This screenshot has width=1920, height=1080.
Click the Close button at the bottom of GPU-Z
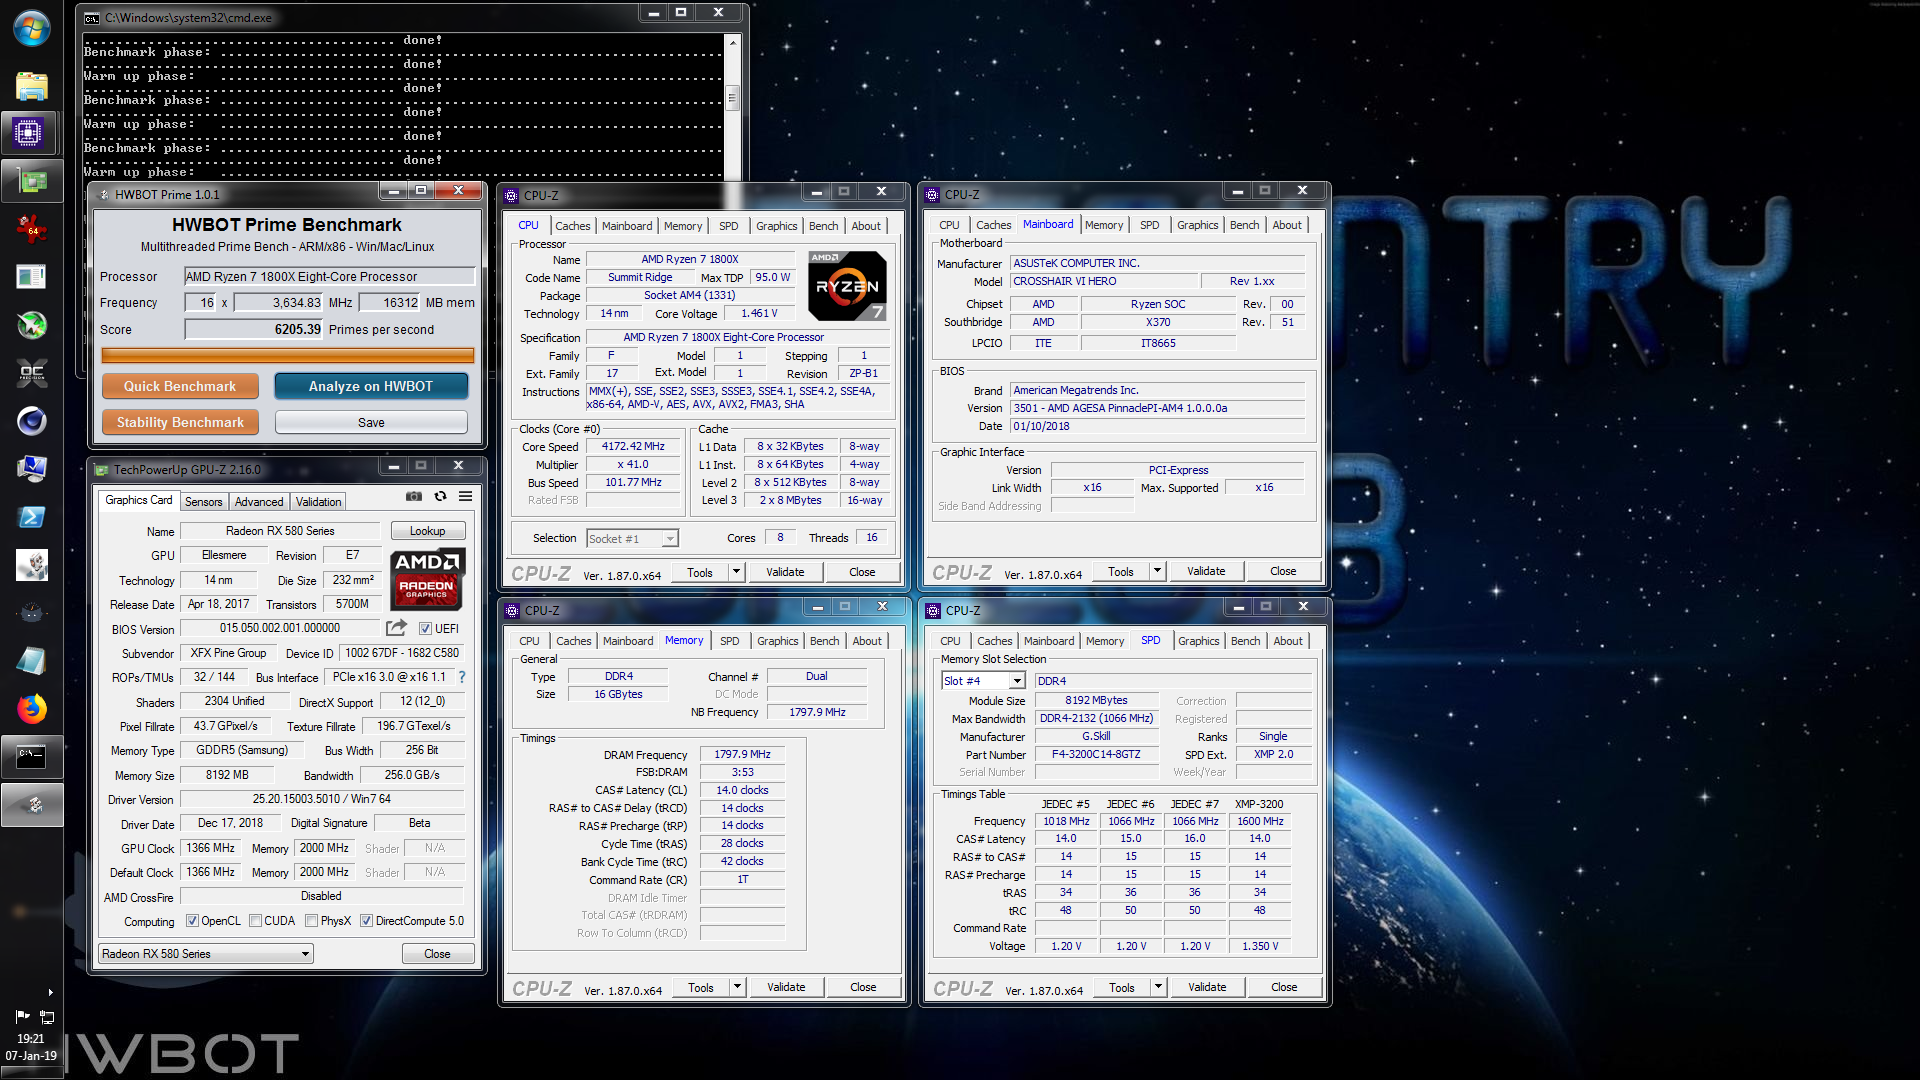pos(437,954)
